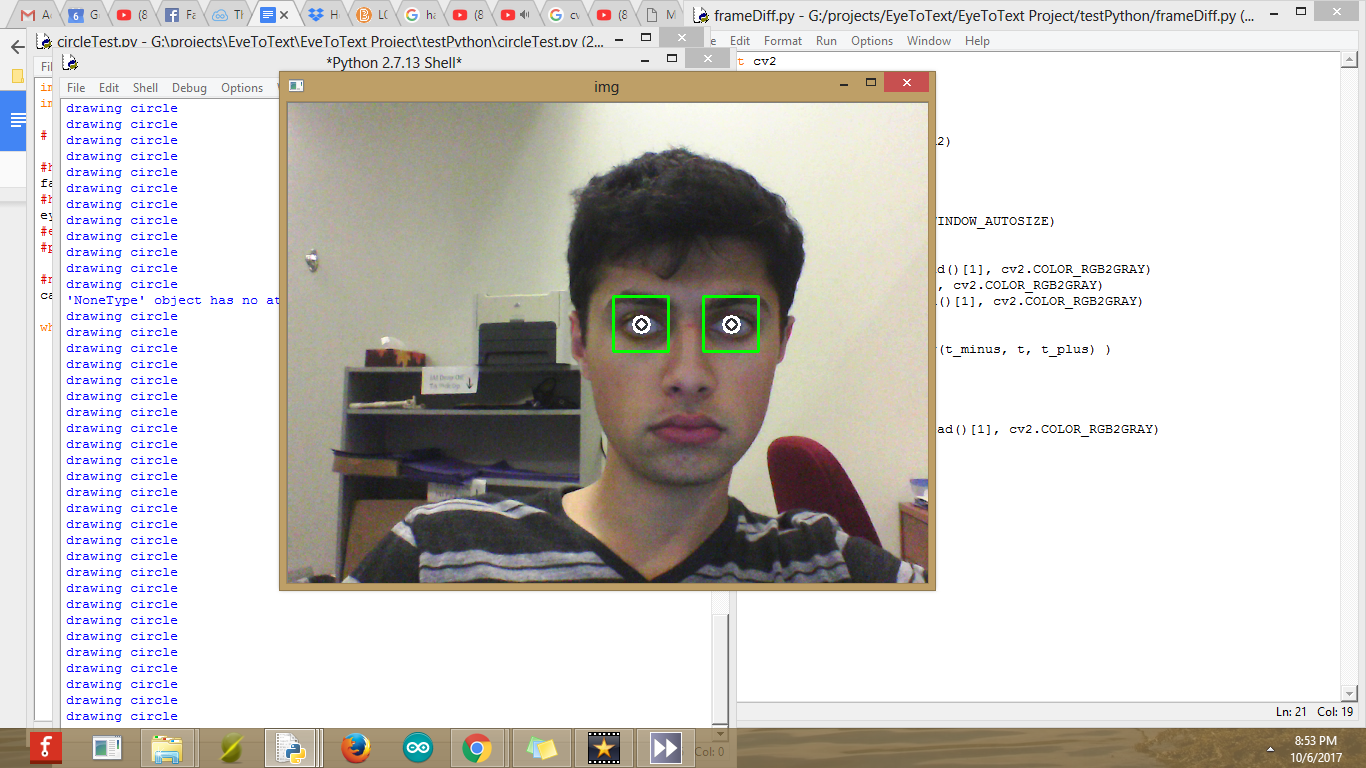Switch to Python IDLE in taskbar

point(291,747)
